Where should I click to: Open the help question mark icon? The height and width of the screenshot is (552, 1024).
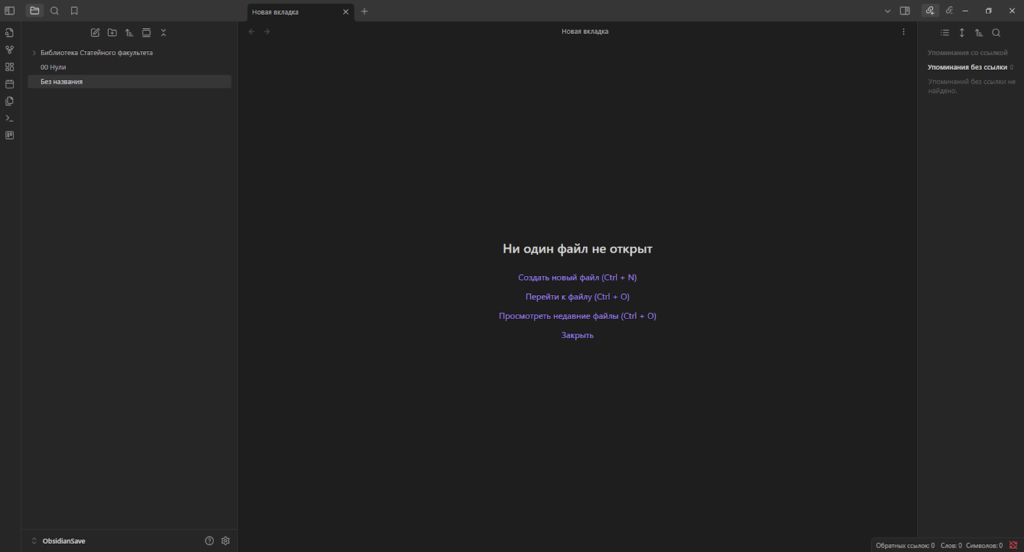point(209,541)
